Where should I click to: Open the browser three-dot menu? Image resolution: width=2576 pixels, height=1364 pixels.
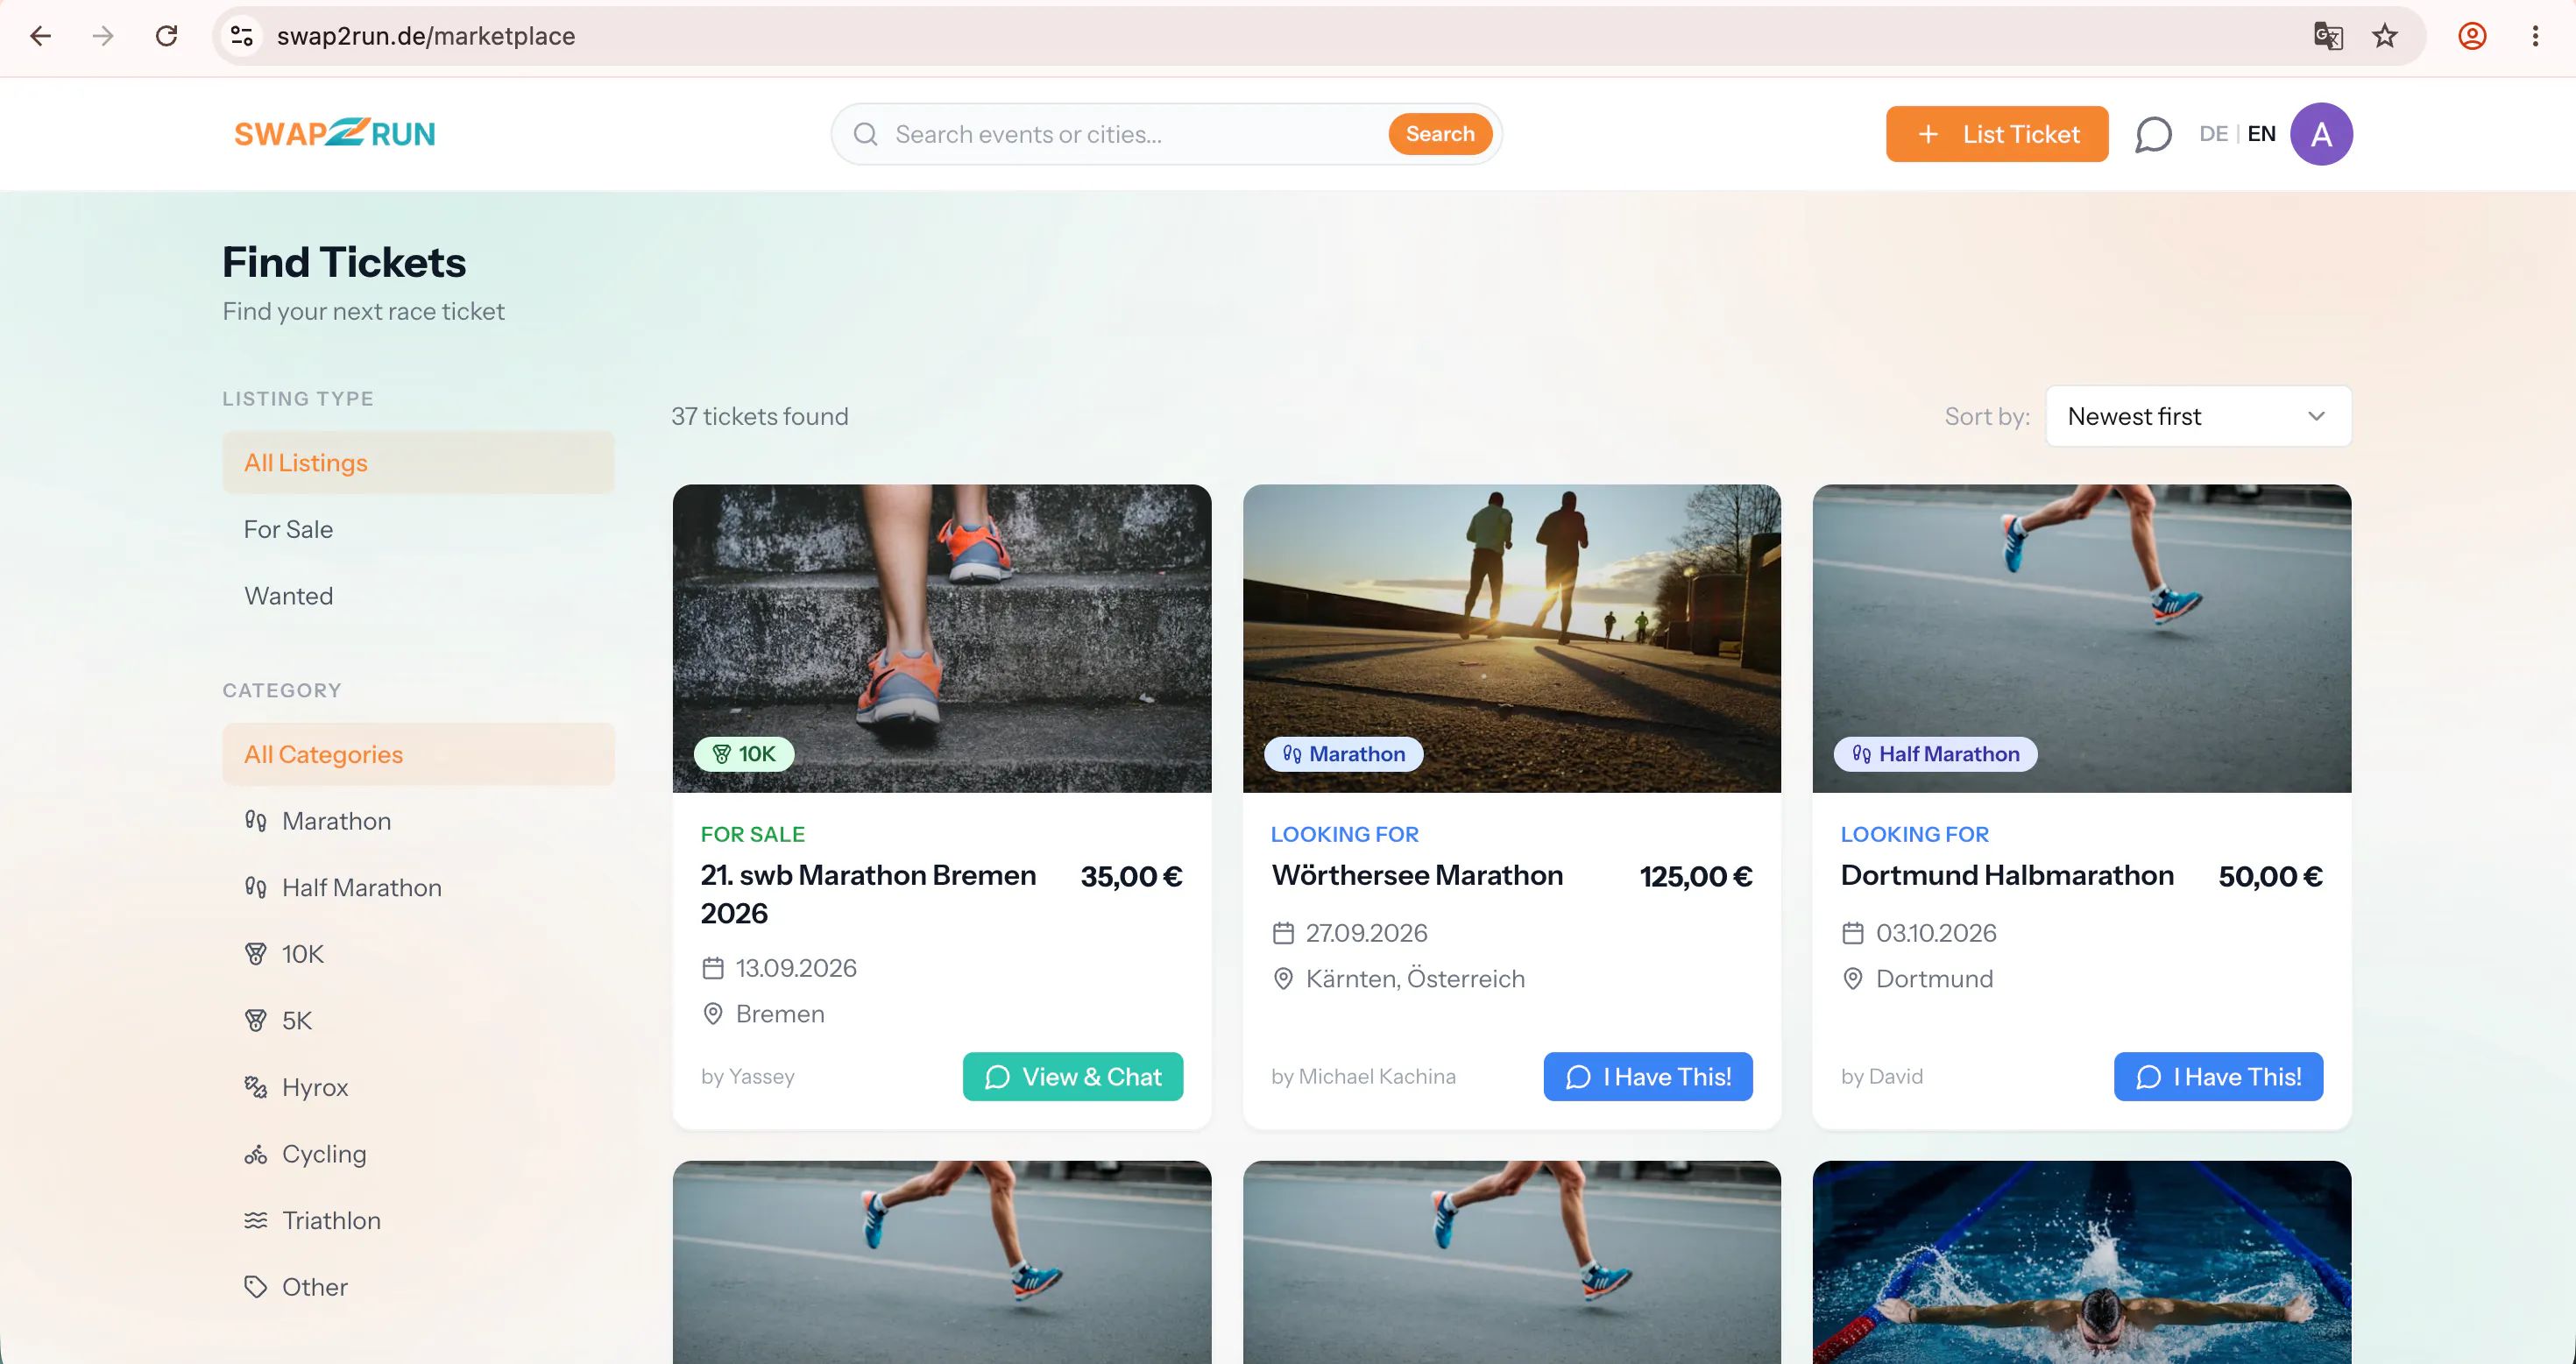[2535, 36]
